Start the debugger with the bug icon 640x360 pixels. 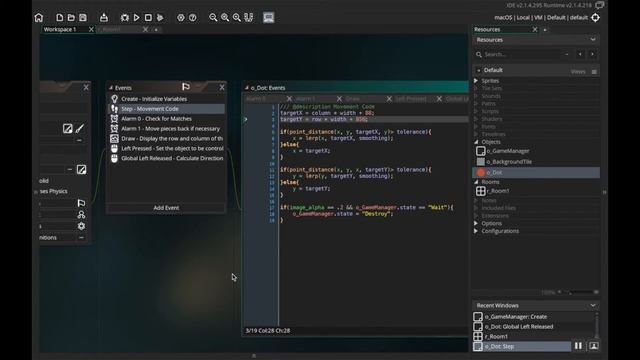tap(124, 18)
